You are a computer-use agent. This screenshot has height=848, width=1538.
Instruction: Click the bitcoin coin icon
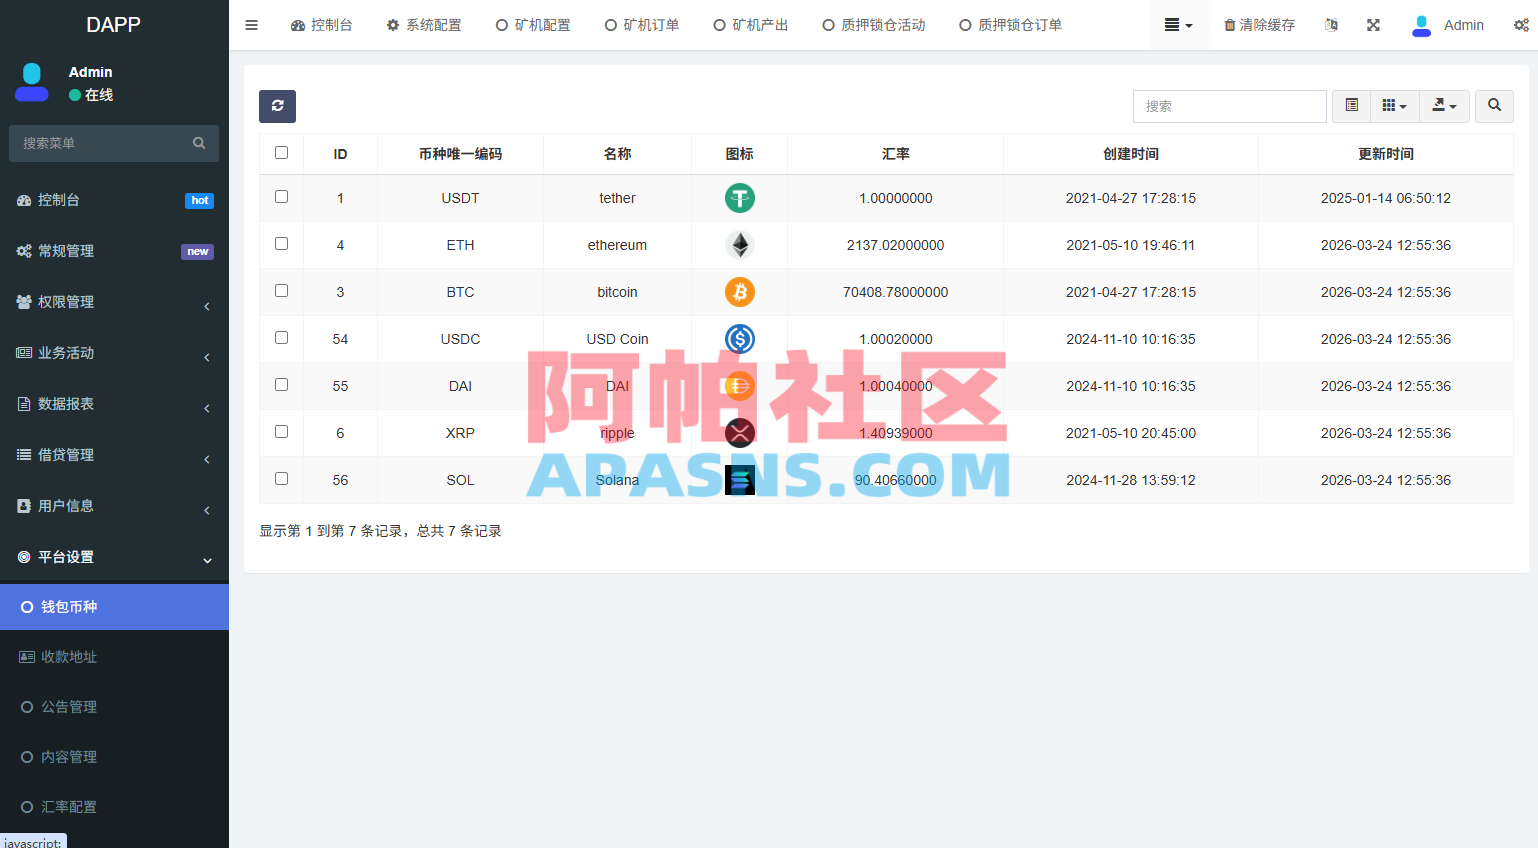(x=740, y=292)
